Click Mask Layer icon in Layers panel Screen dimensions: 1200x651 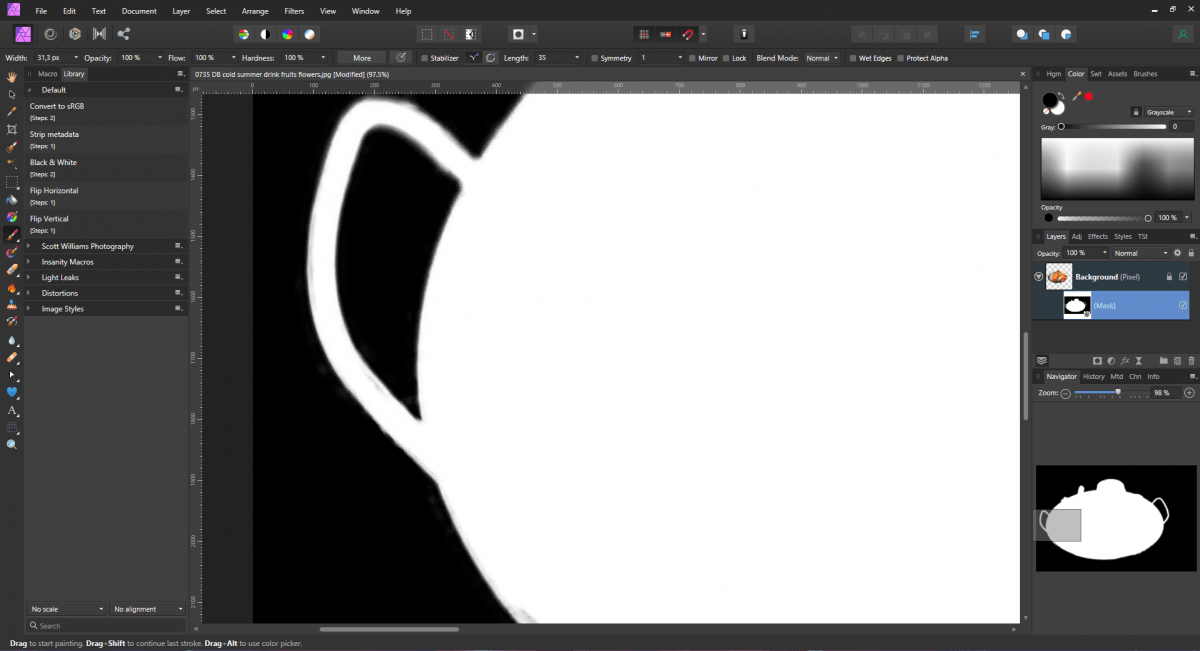coord(1097,360)
